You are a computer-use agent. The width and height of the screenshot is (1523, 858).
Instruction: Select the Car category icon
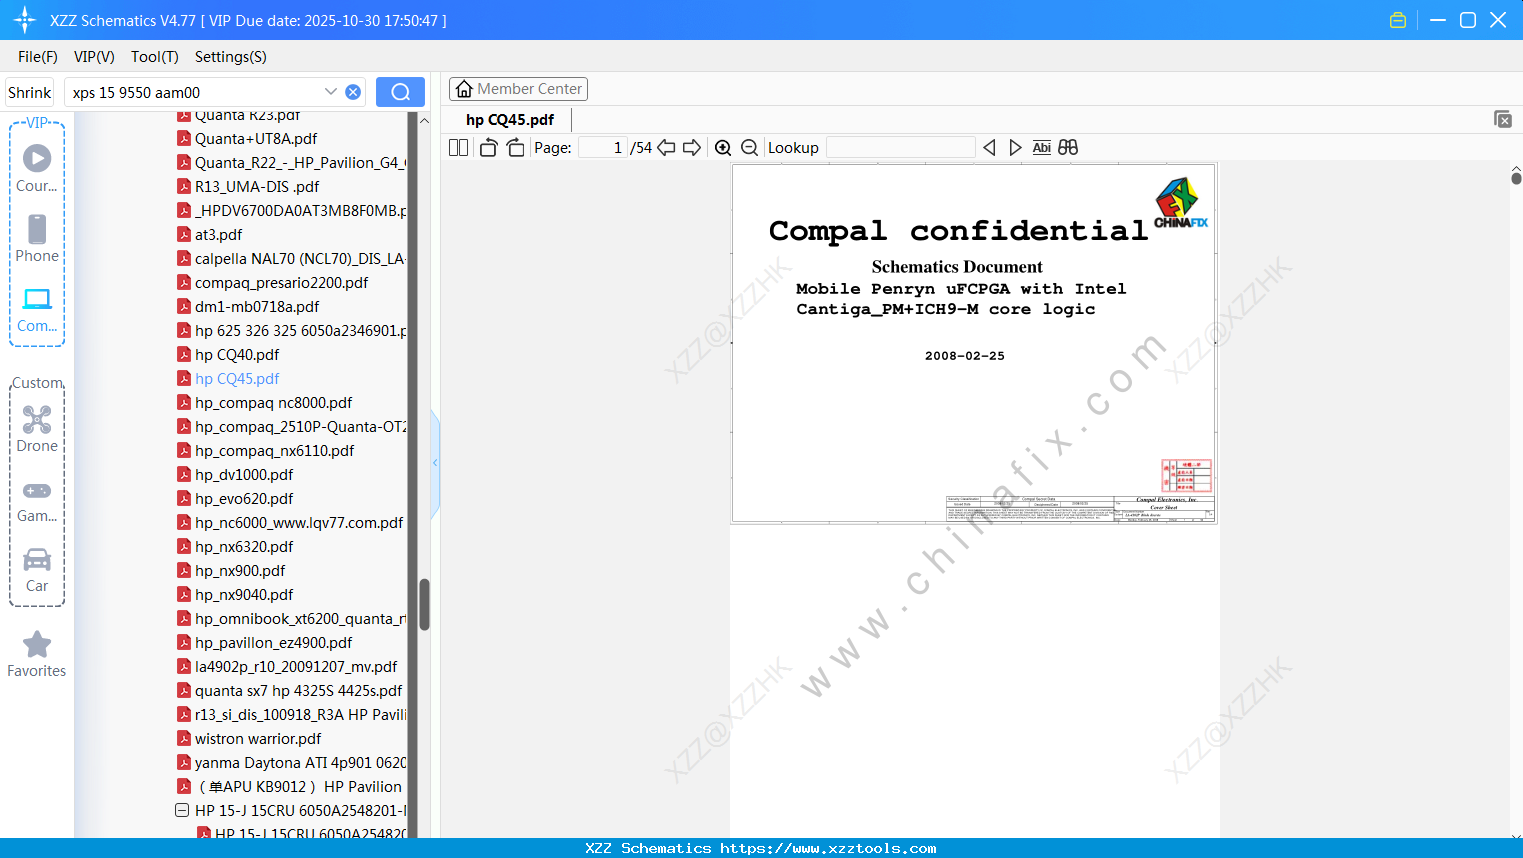point(37,569)
